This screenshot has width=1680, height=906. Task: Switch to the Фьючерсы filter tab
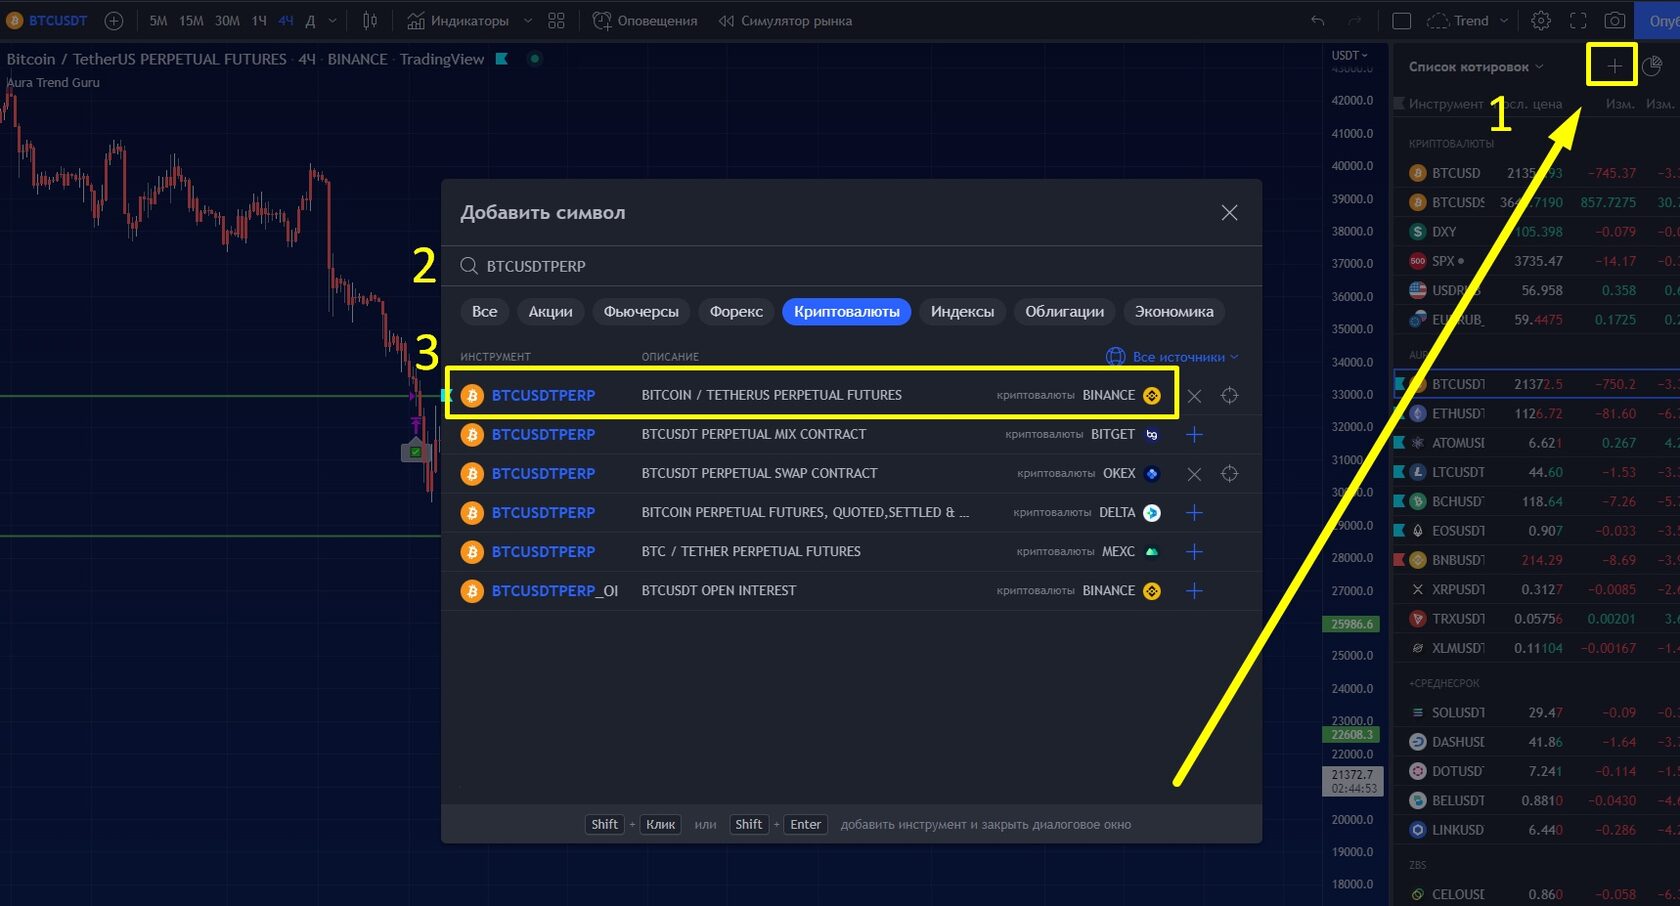point(641,312)
